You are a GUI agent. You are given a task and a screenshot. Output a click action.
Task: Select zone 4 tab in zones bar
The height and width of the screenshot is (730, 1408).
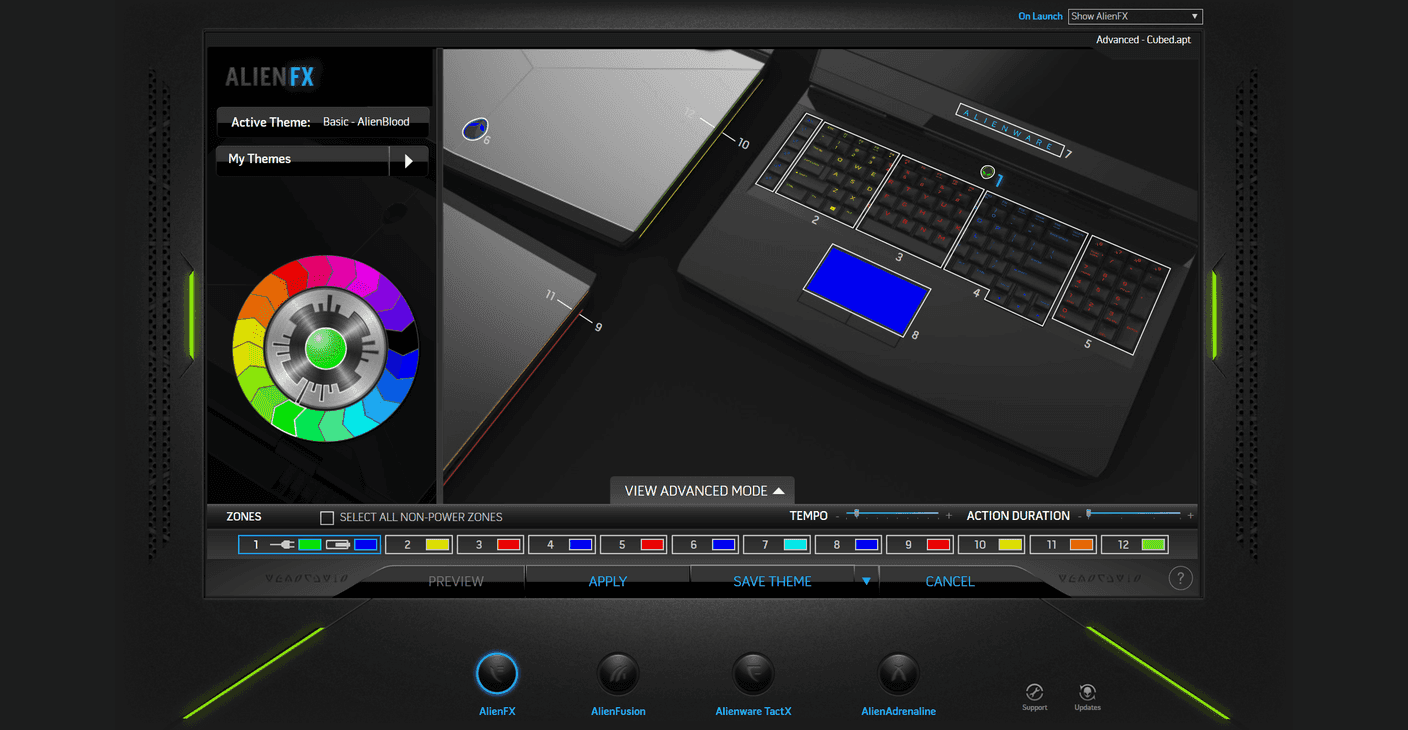coord(562,545)
